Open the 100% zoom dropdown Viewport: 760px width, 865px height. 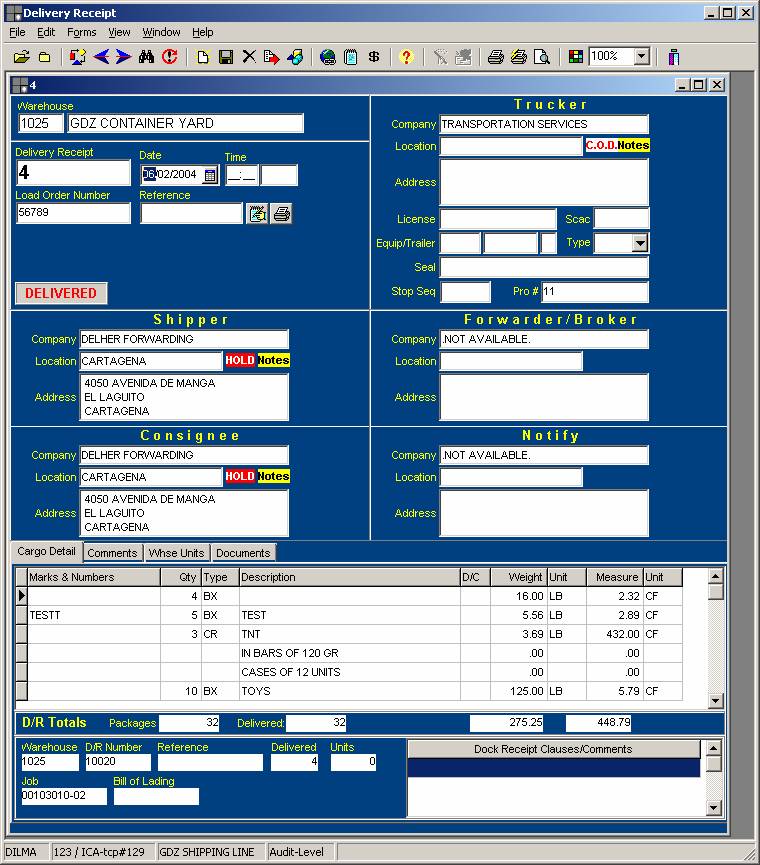pos(641,57)
